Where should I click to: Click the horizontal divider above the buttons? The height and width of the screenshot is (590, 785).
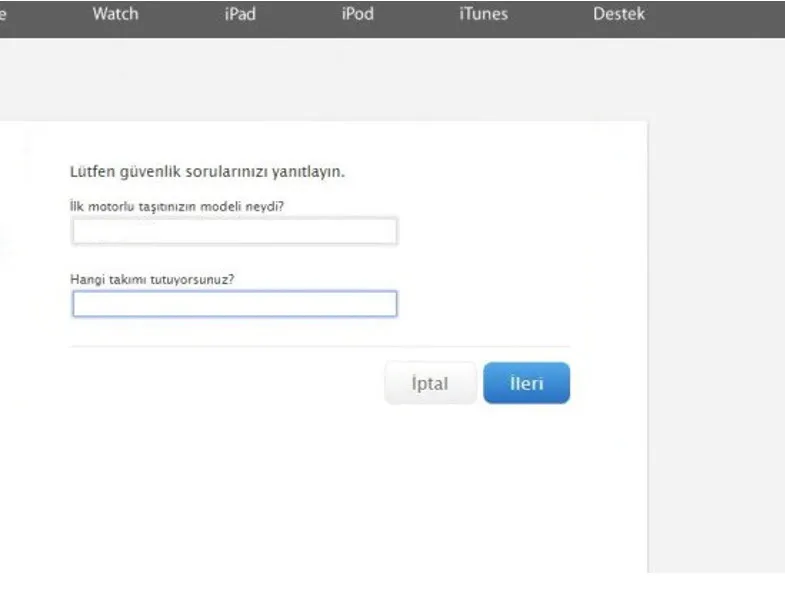click(320, 347)
